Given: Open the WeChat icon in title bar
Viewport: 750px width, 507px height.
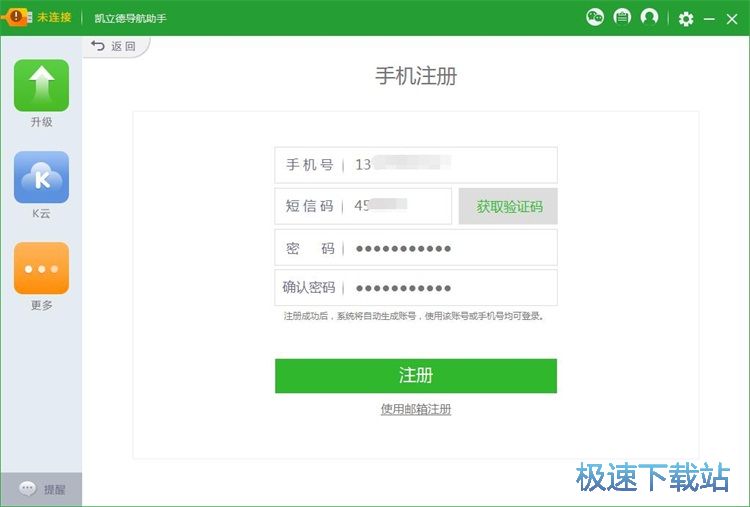Looking at the screenshot, I should [595, 17].
